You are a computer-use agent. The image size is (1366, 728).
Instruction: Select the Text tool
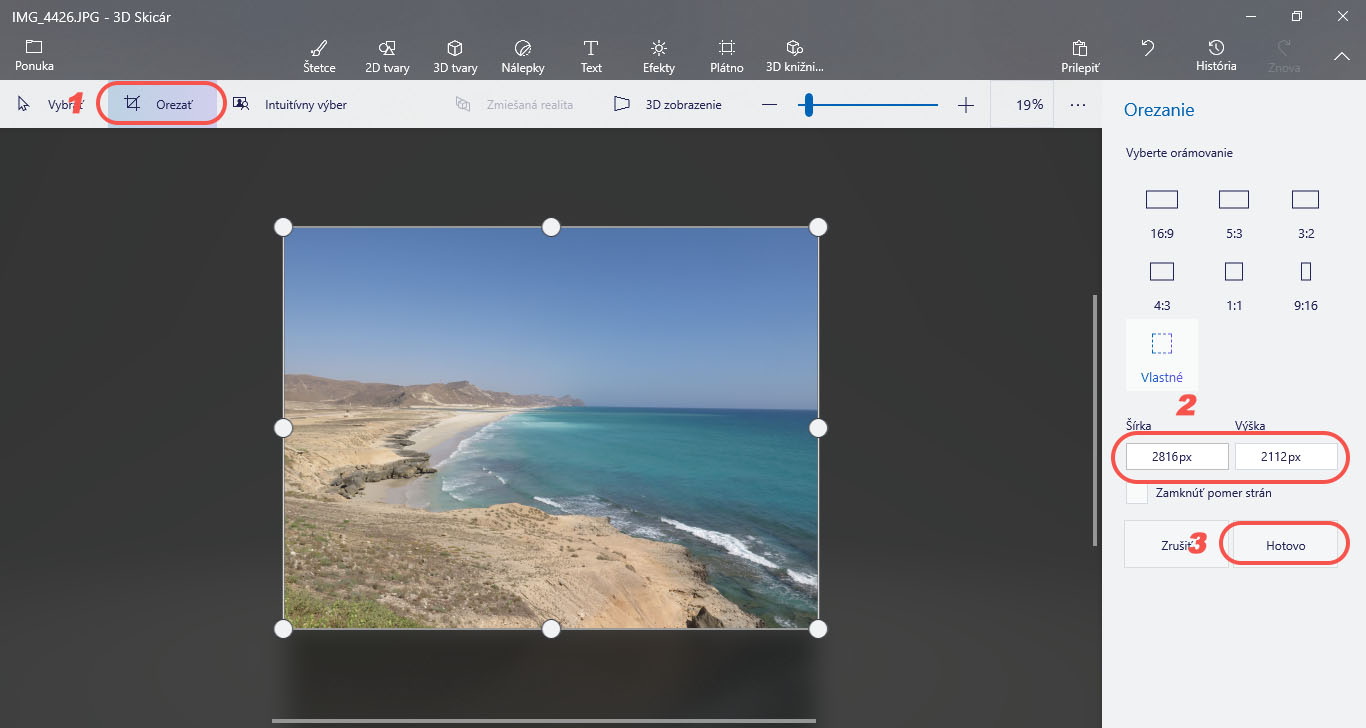tap(591, 56)
